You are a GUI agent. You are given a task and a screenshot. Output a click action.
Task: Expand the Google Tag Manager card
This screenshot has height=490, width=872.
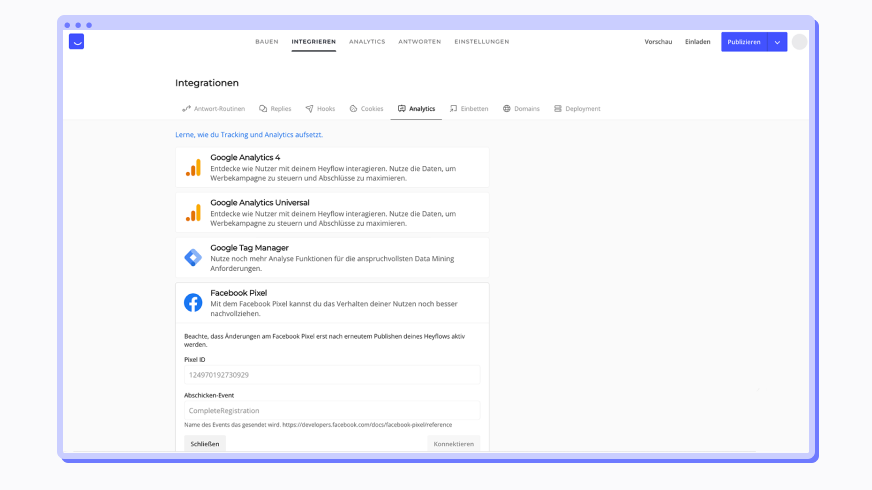click(x=332, y=258)
